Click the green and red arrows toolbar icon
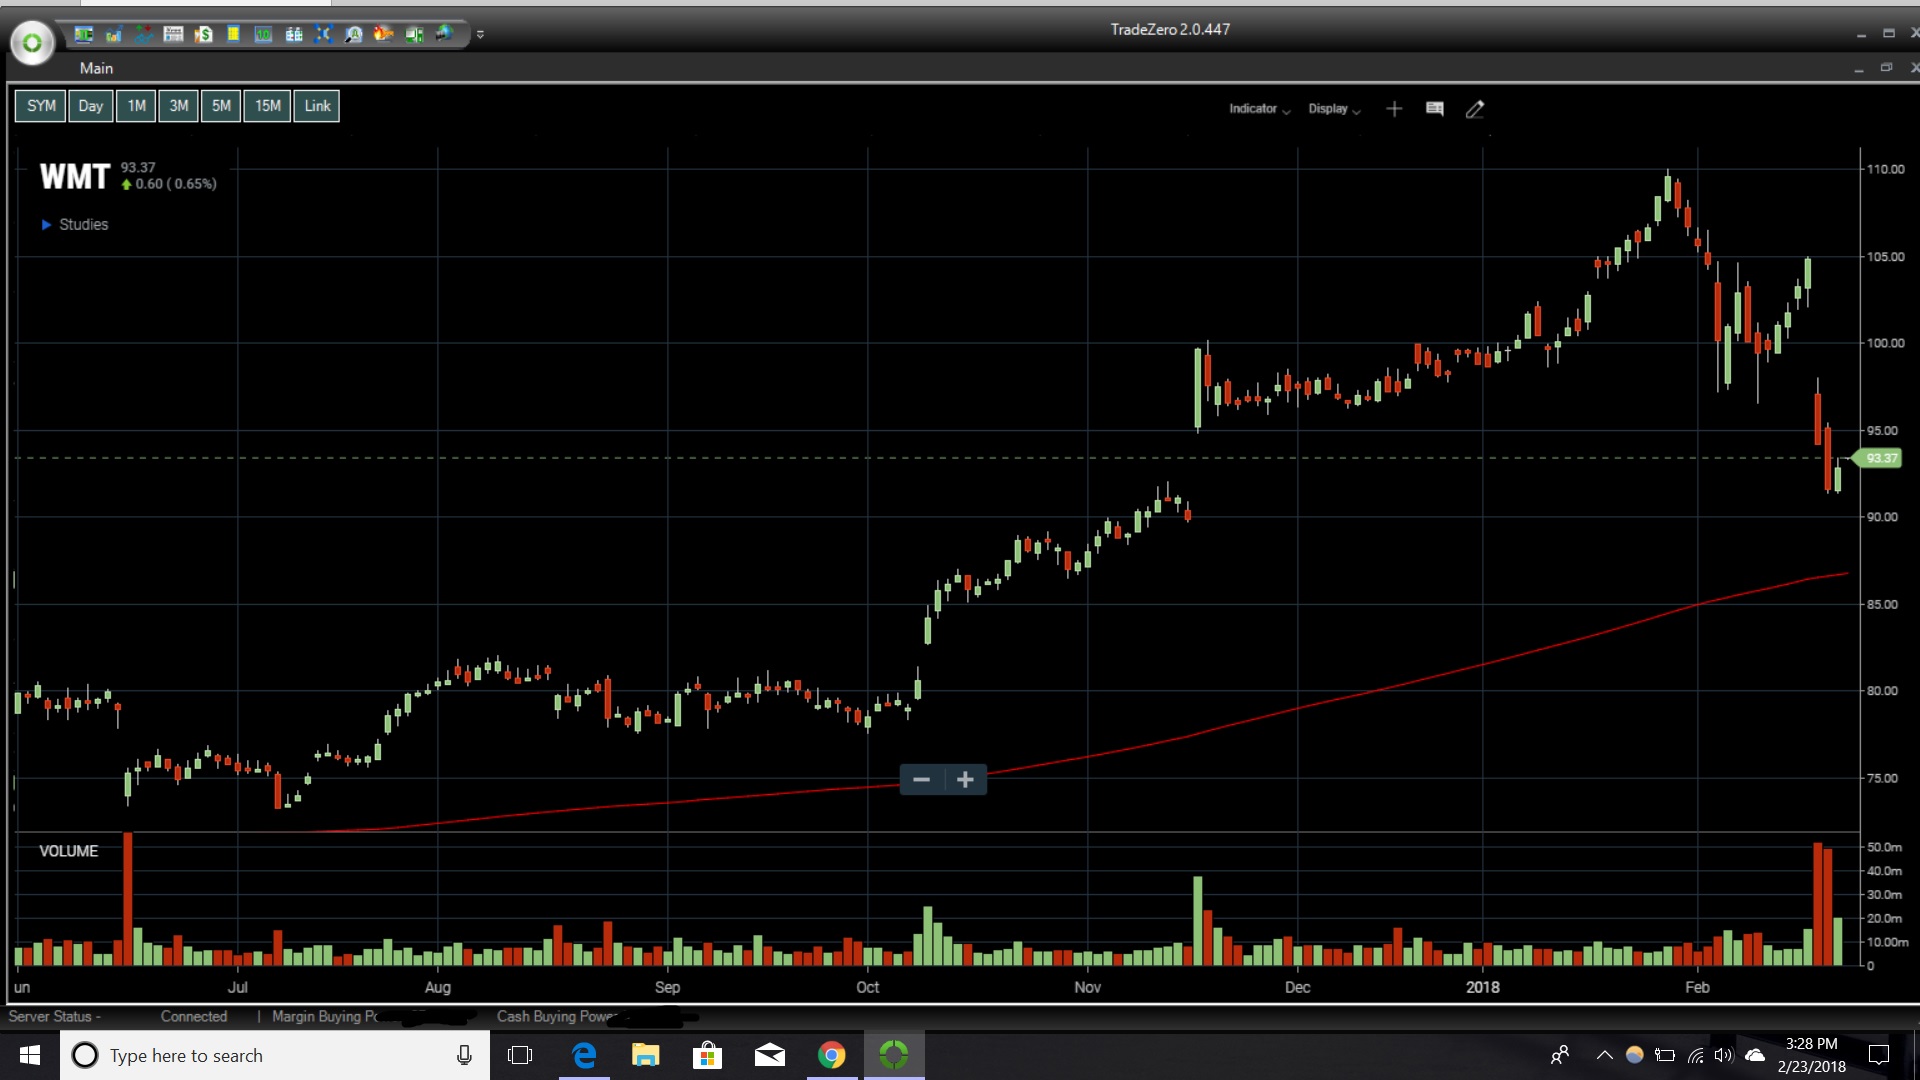Image resolution: width=1920 pixels, height=1080 pixels. [x=144, y=35]
